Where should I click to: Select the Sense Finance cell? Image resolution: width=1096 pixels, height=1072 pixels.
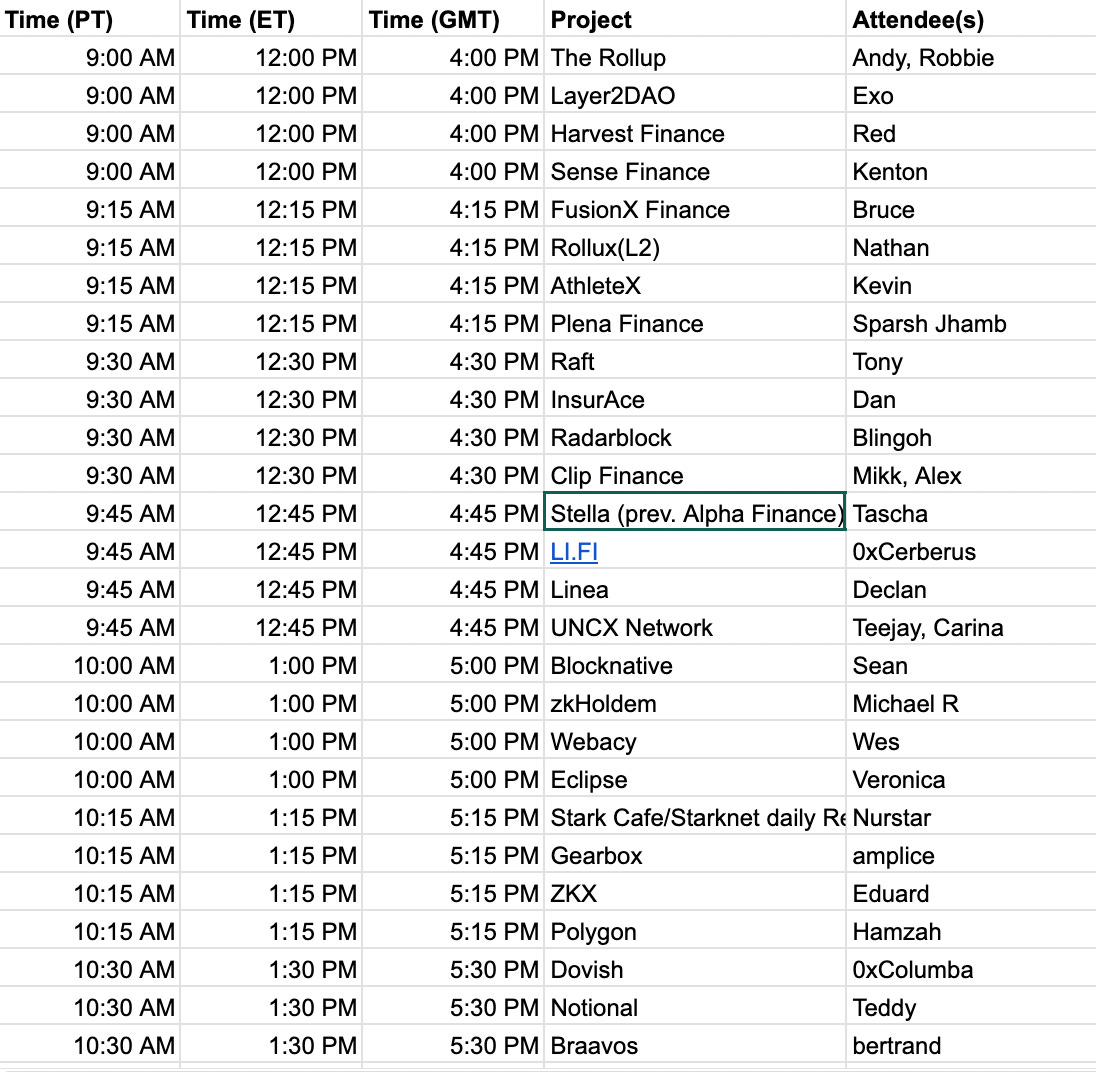(x=695, y=171)
